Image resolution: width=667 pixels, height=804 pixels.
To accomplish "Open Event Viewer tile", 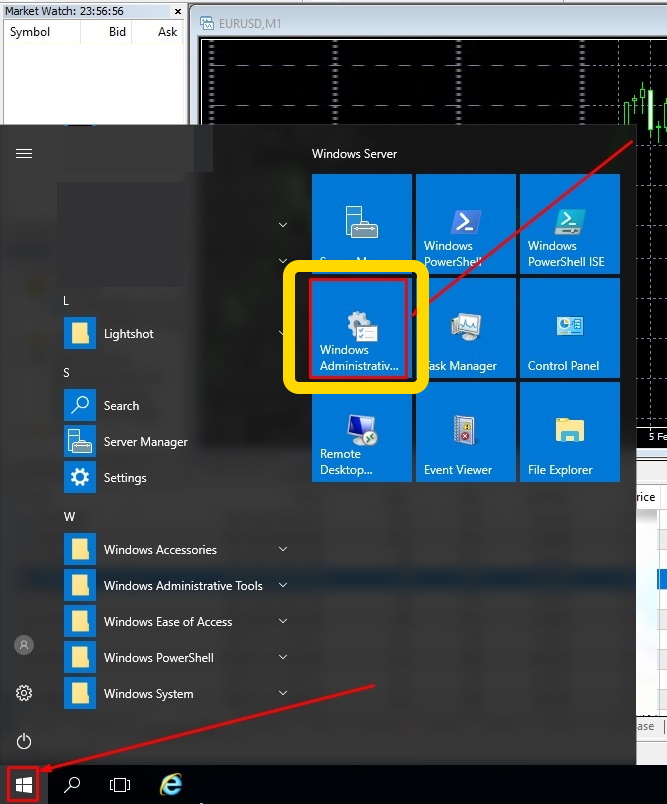I will [x=466, y=432].
